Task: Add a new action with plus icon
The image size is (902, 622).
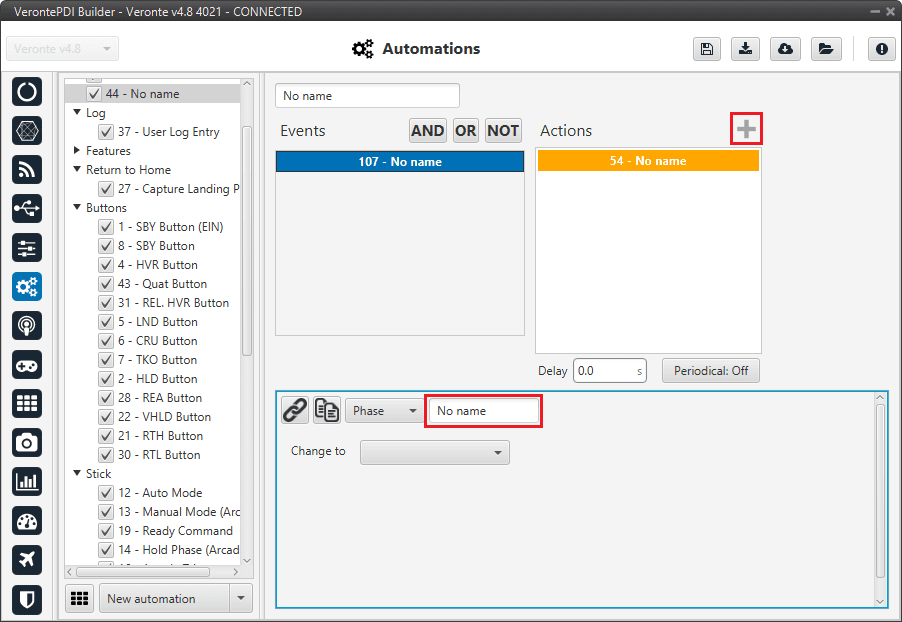Action: pyautogui.click(x=746, y=129)
